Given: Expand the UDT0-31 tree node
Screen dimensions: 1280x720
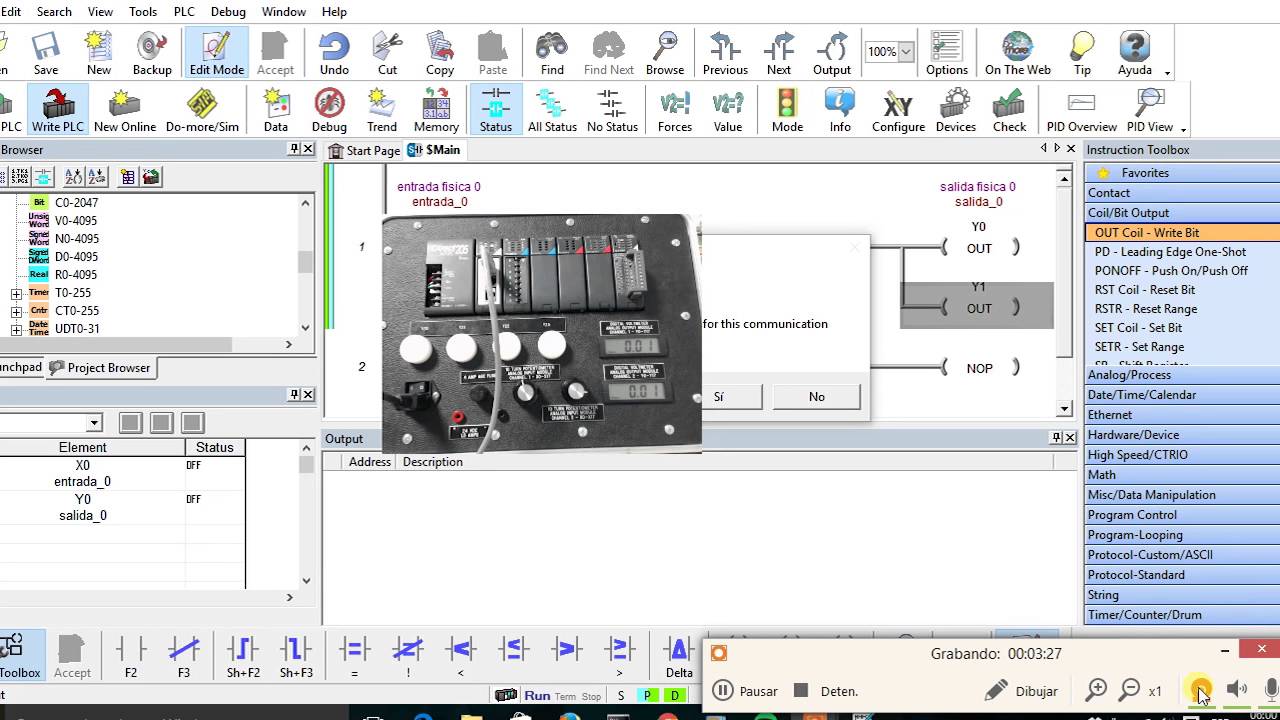Looking at the screenshot, I should tap(16, 330).
